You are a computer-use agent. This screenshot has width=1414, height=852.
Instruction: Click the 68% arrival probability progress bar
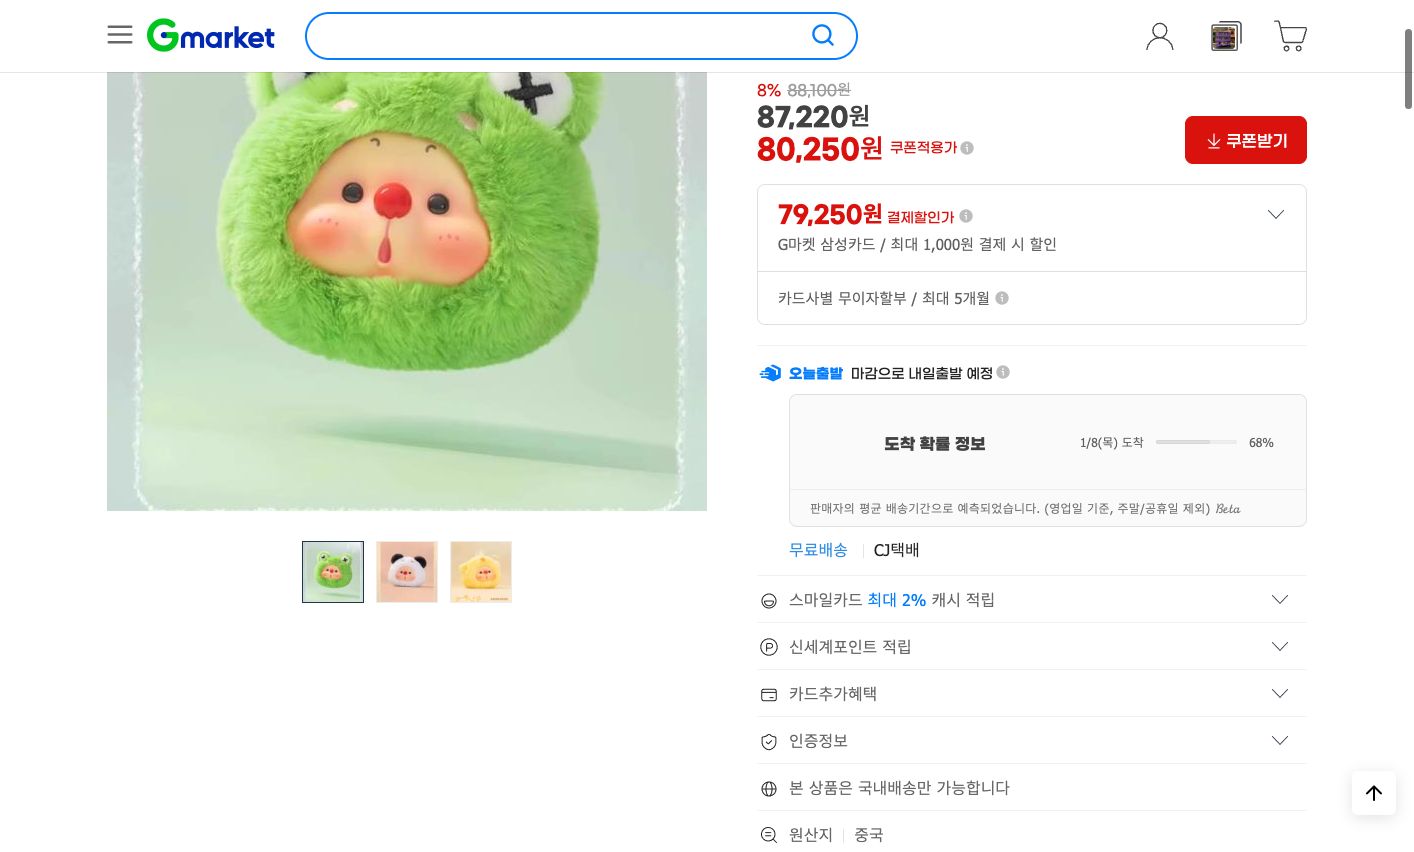point(1196,442)
